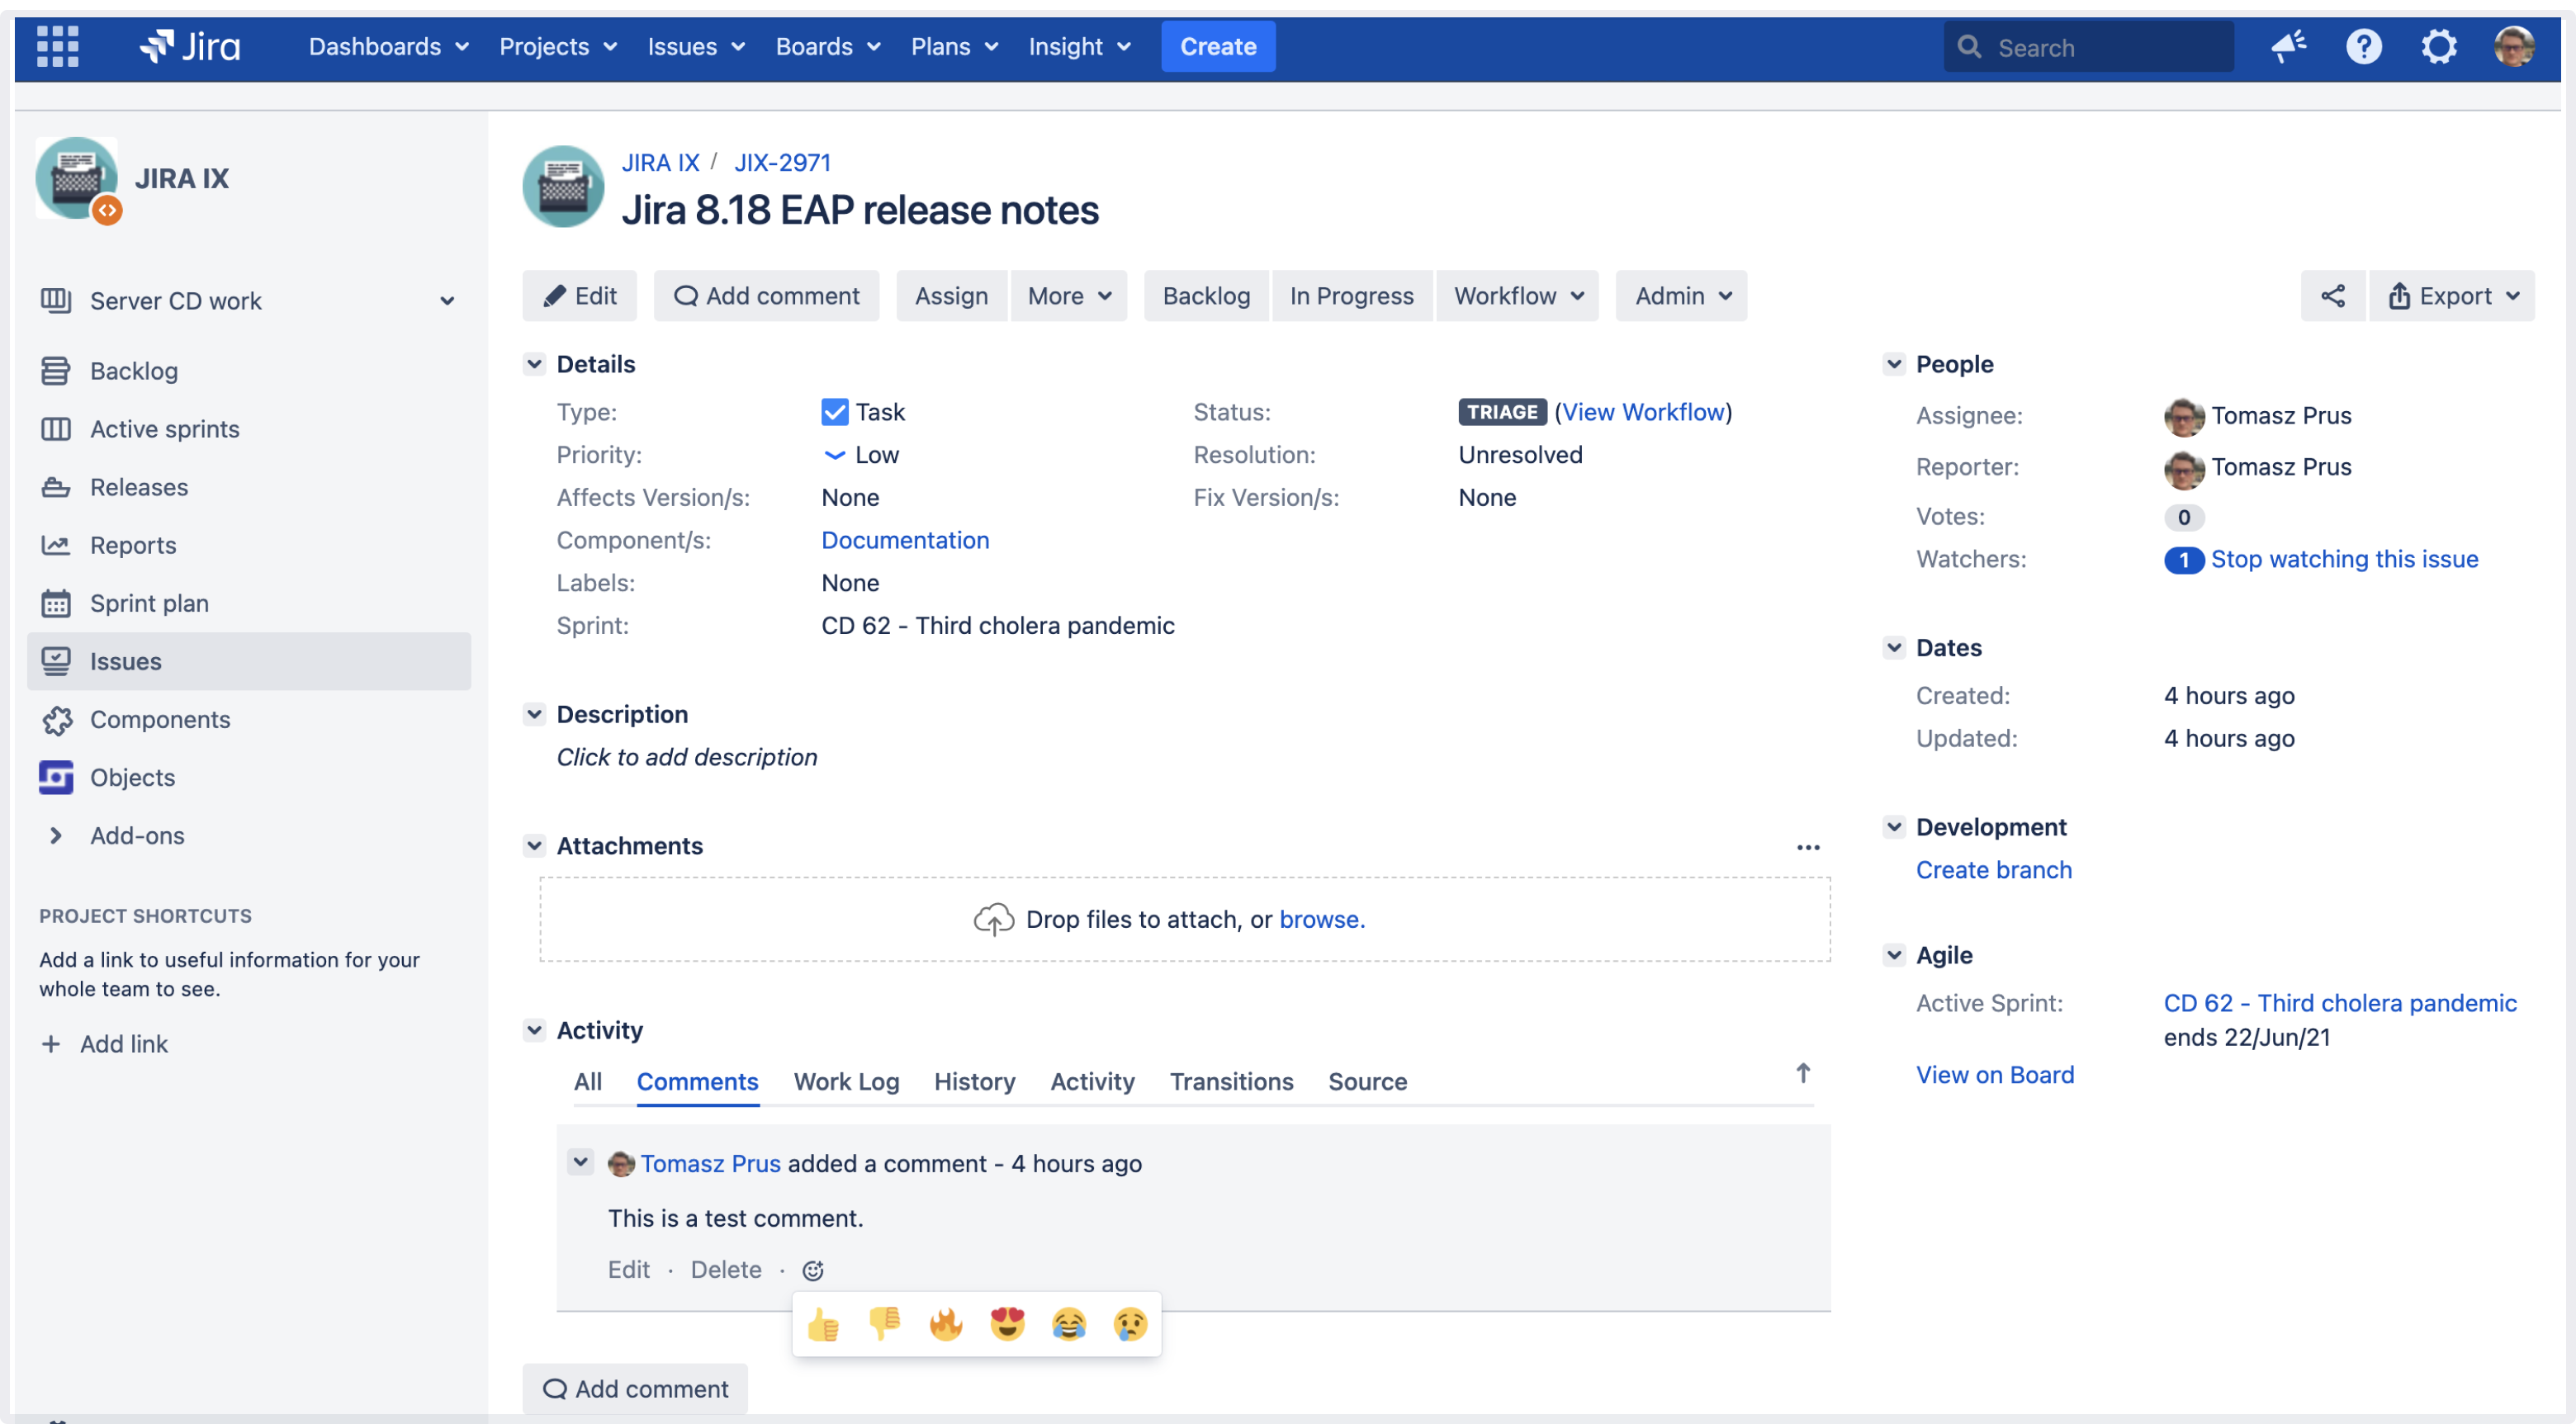The width and height of the screenshot is (2576, 1424).
Task: React with fire emoji
Action: pyautogui.click(x=945, y=1324)
